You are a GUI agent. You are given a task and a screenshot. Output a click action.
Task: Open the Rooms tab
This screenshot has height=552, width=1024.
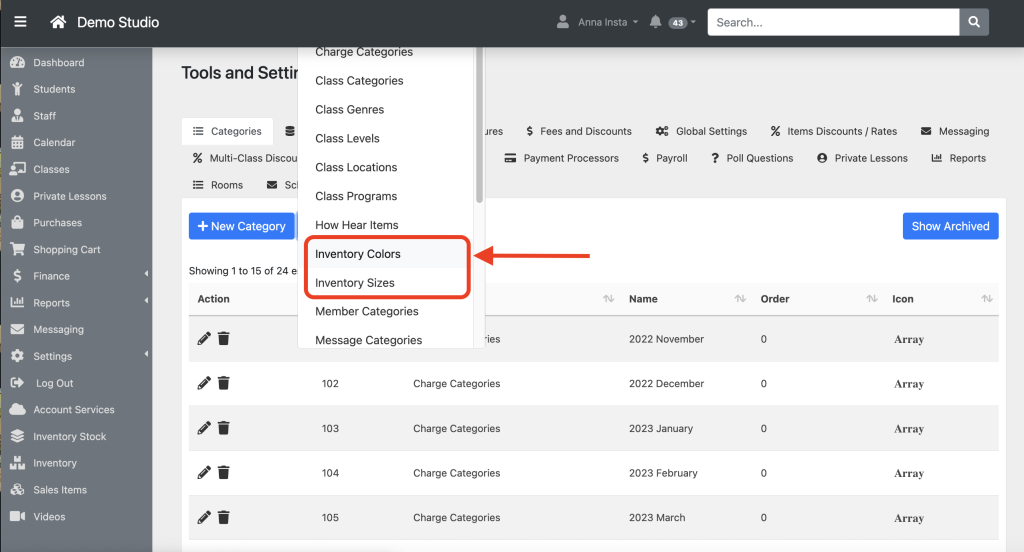coord(218,185)
